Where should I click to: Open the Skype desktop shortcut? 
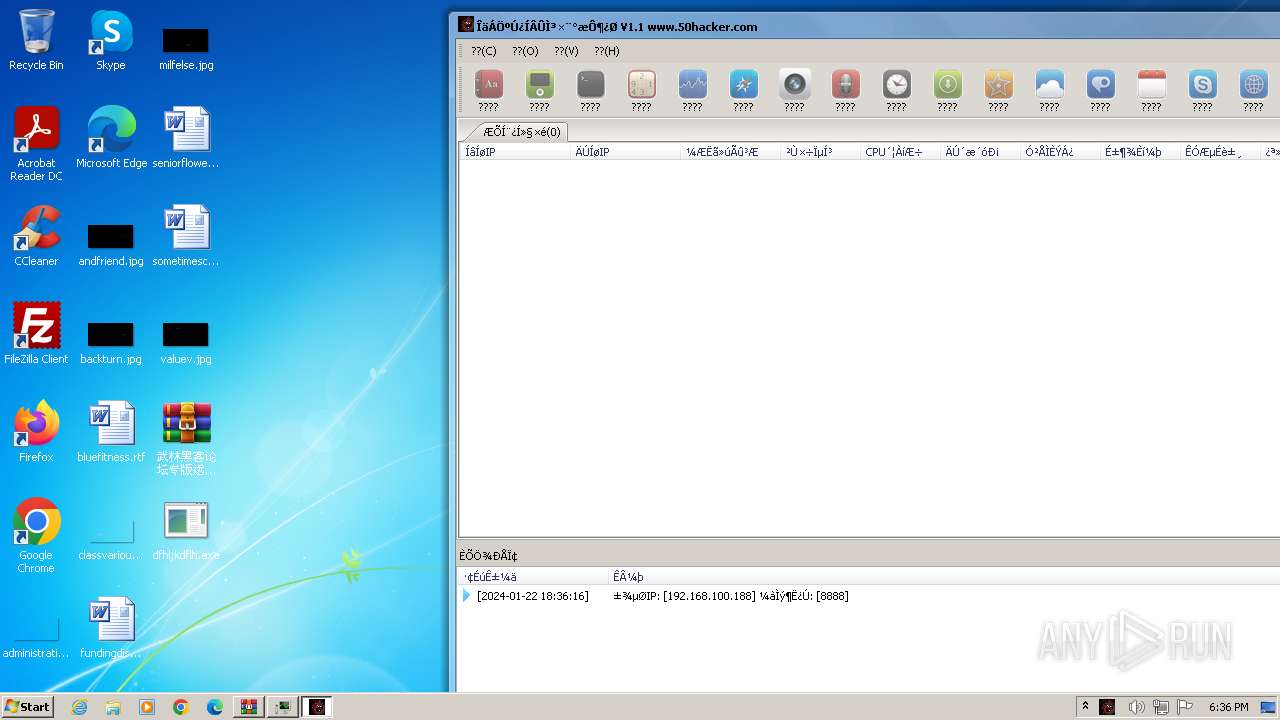click(x=110, y=40)
